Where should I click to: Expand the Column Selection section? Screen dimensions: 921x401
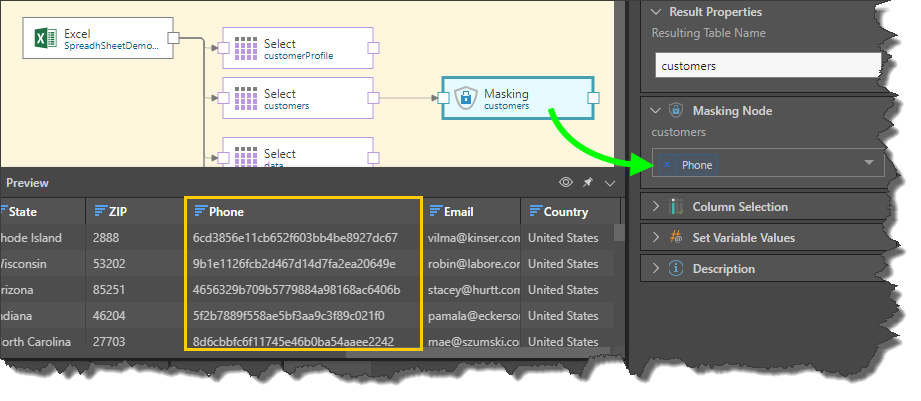[x=656, y=207]
